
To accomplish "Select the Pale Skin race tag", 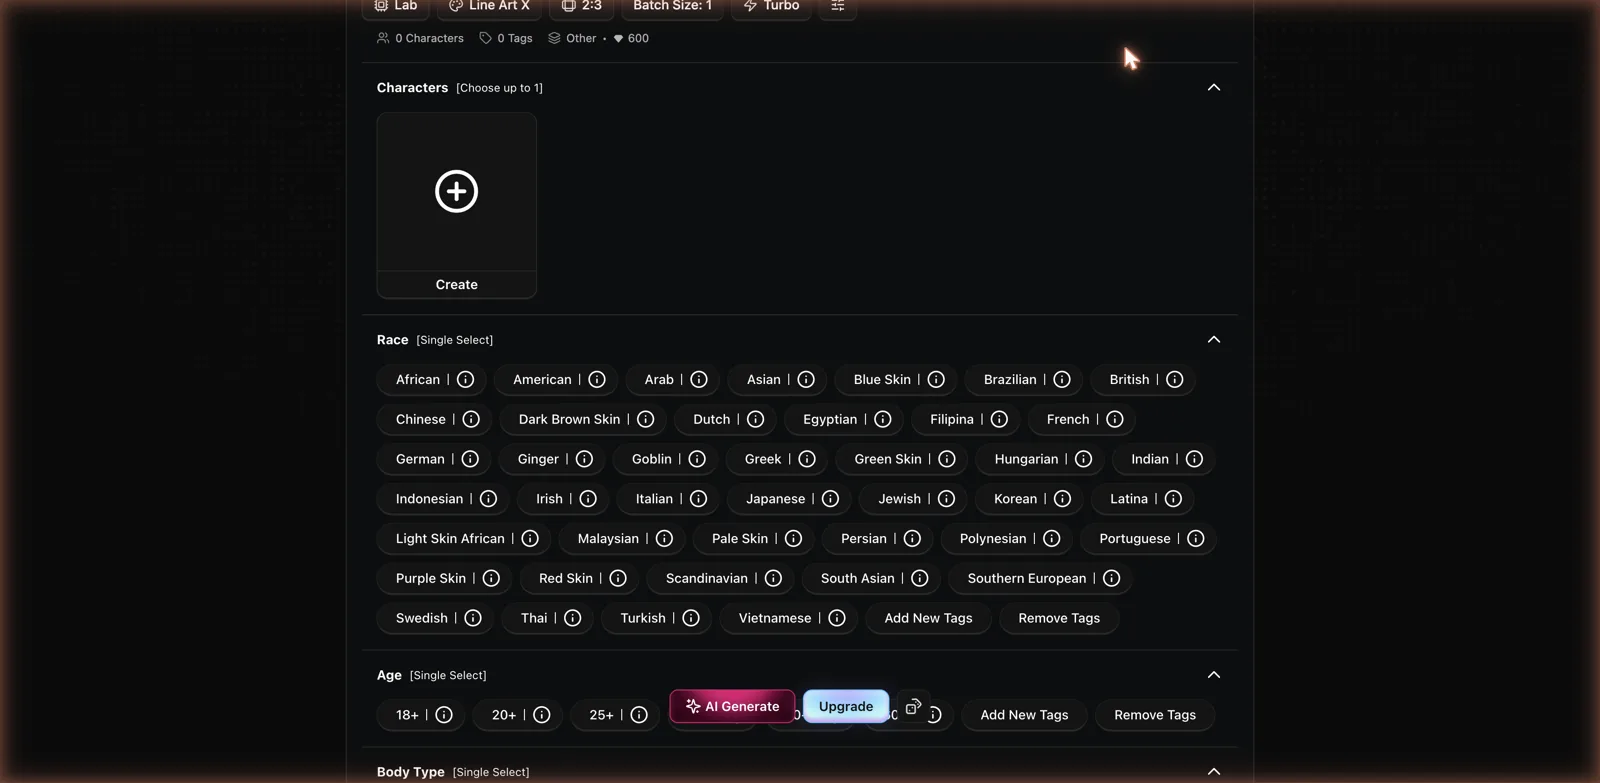I will pyautogui.click(x=740, y=539).
